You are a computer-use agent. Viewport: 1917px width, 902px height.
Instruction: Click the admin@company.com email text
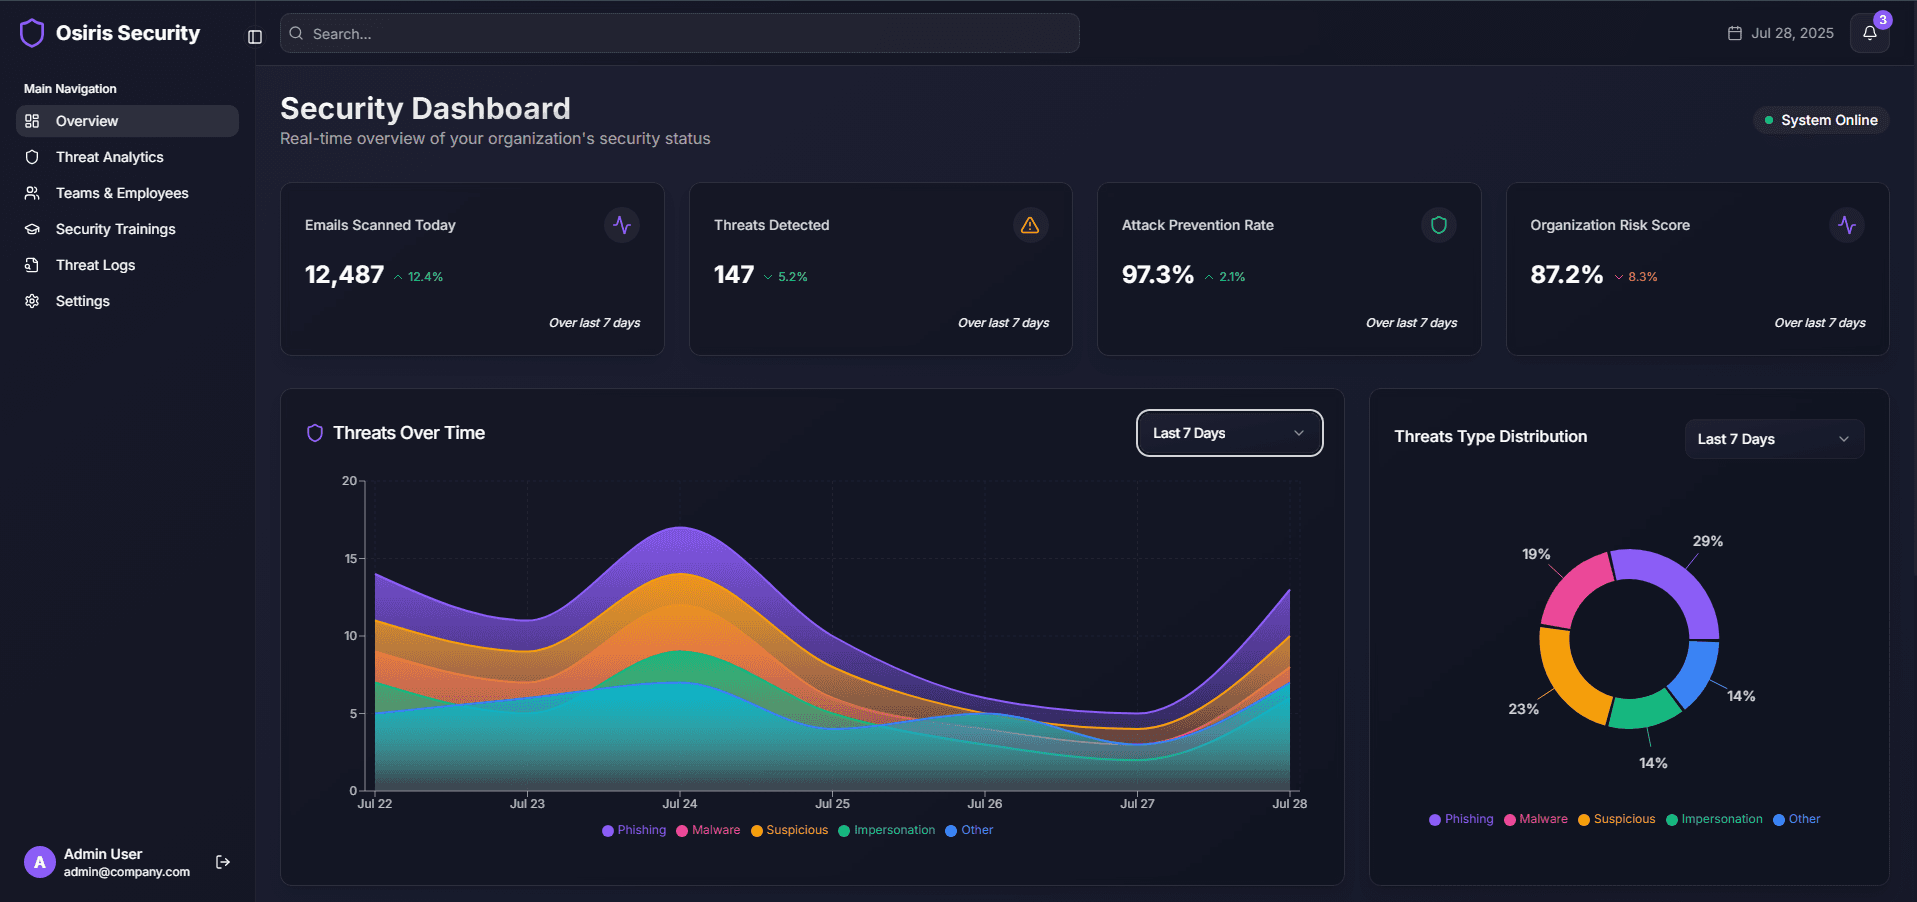coord(127,872)
